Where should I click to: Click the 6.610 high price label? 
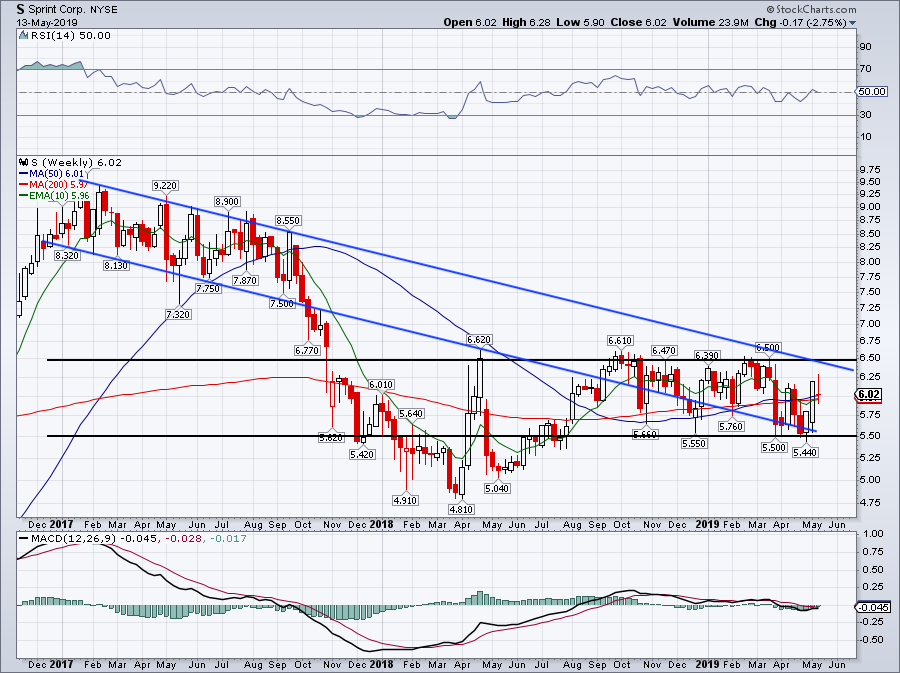click(x=620, y=340)
